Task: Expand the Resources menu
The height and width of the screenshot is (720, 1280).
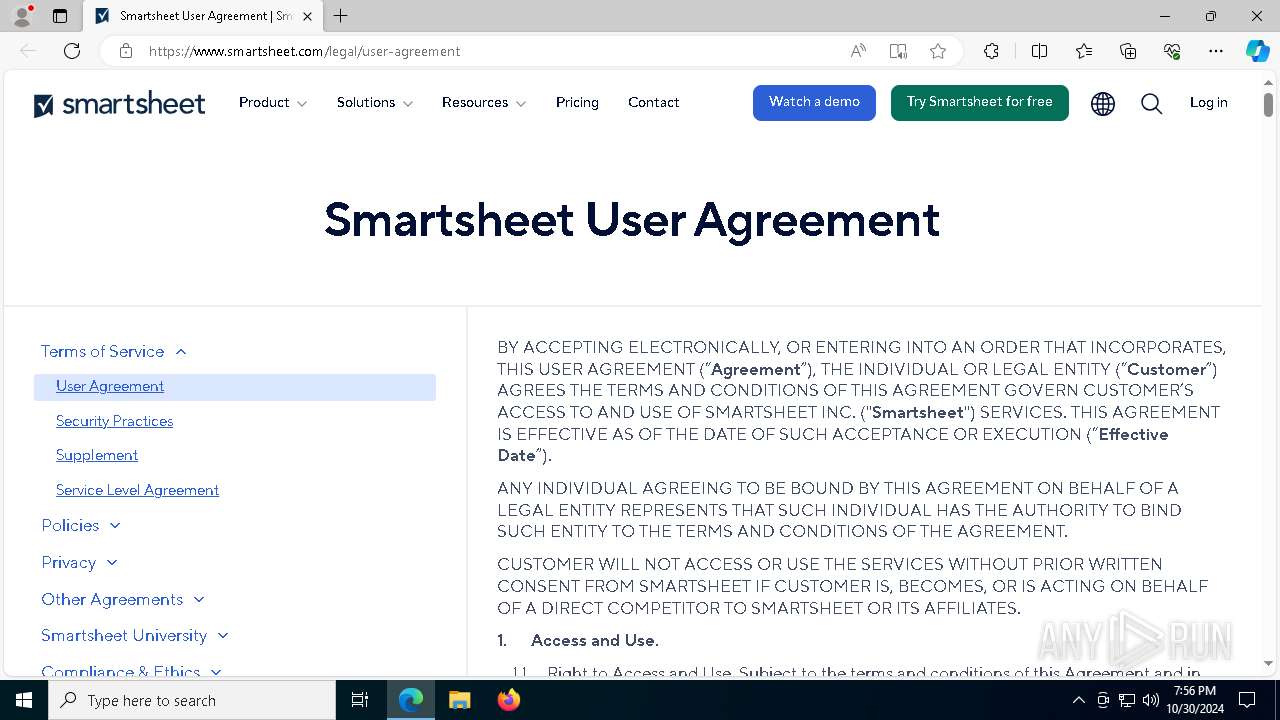Action: pyautogui.click(x=484, y=102)
